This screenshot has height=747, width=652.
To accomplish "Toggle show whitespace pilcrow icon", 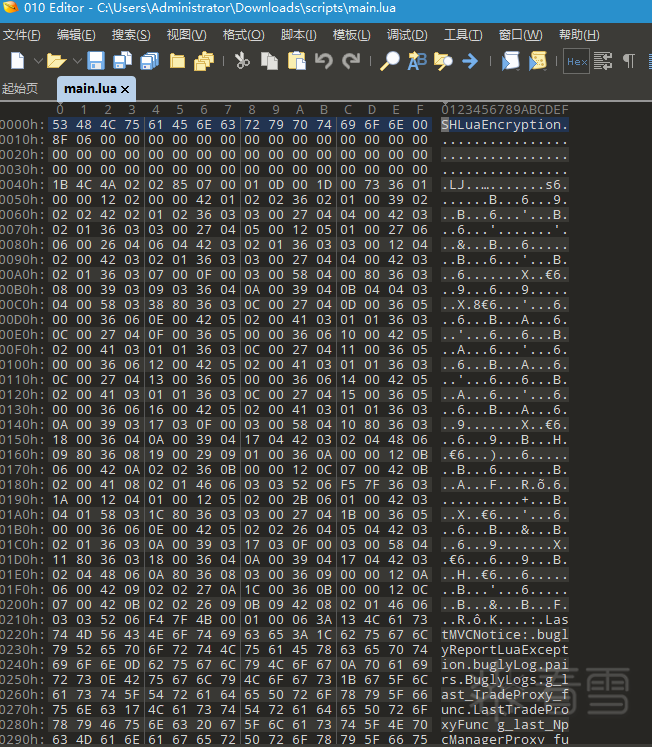I will (629, 61).
